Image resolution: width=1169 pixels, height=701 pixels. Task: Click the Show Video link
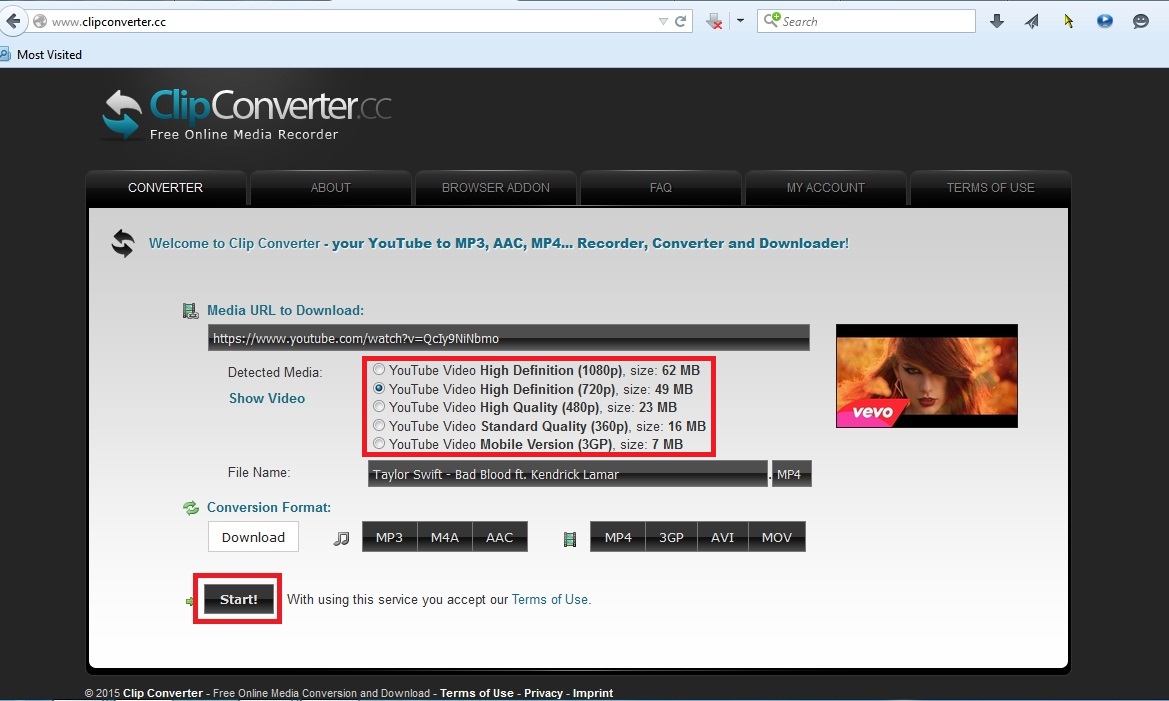267,398
